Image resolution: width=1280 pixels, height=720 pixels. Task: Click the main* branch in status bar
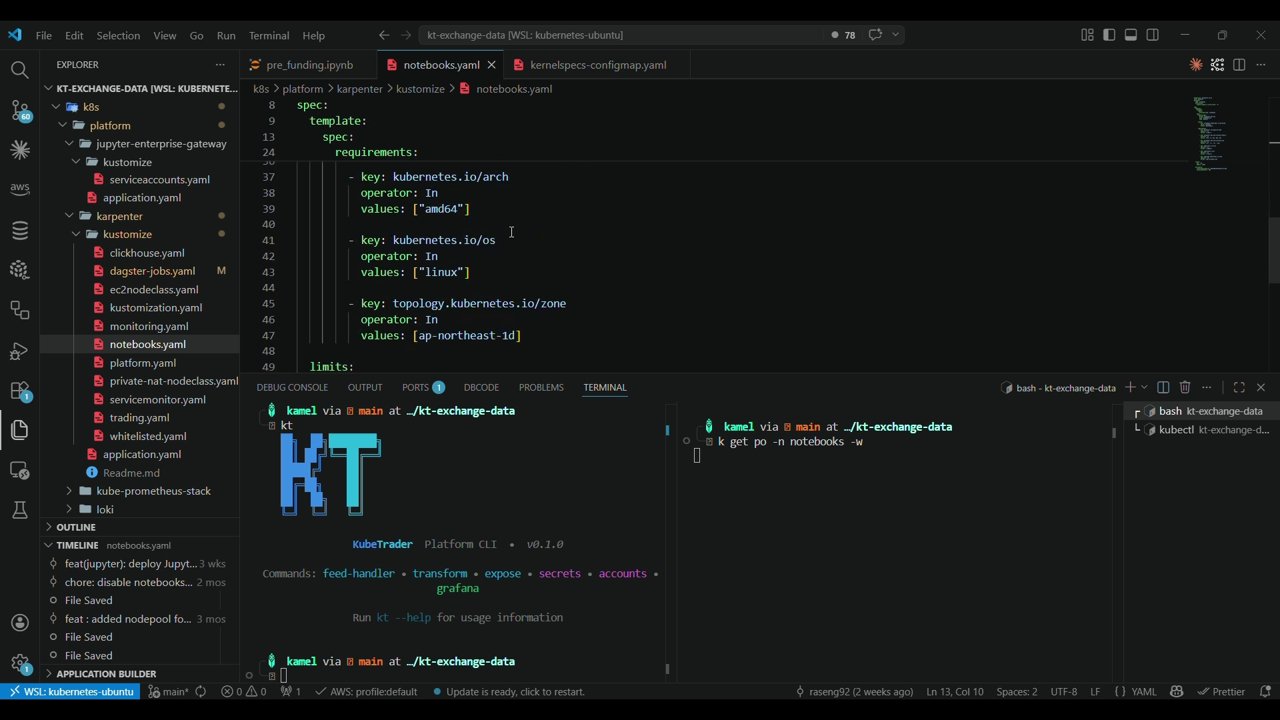[168, 692]
